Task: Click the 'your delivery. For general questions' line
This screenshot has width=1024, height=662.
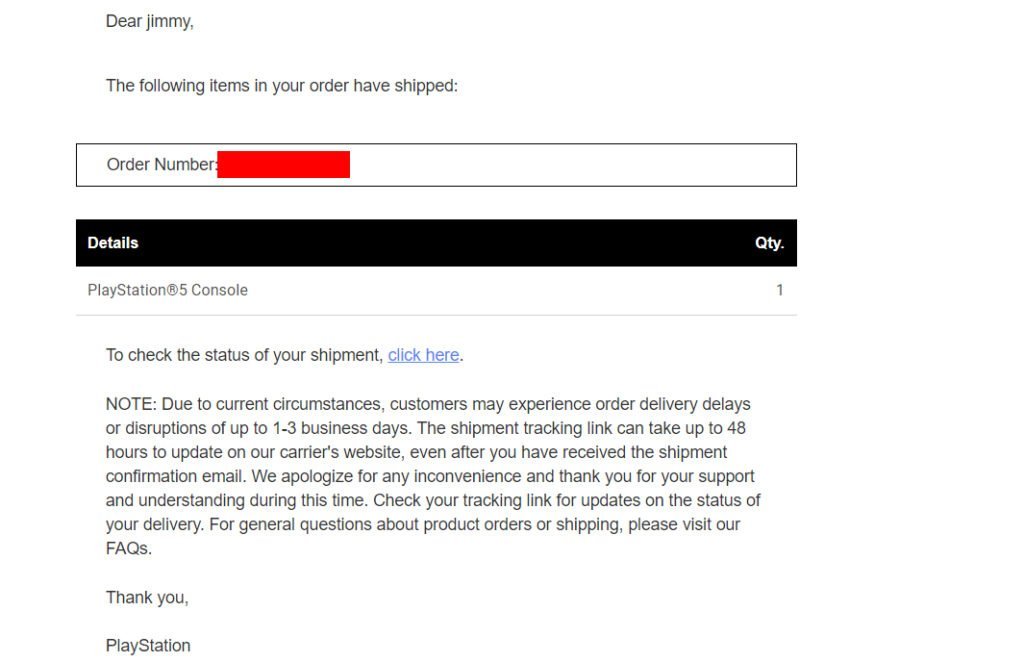Action: pos(423,525)
